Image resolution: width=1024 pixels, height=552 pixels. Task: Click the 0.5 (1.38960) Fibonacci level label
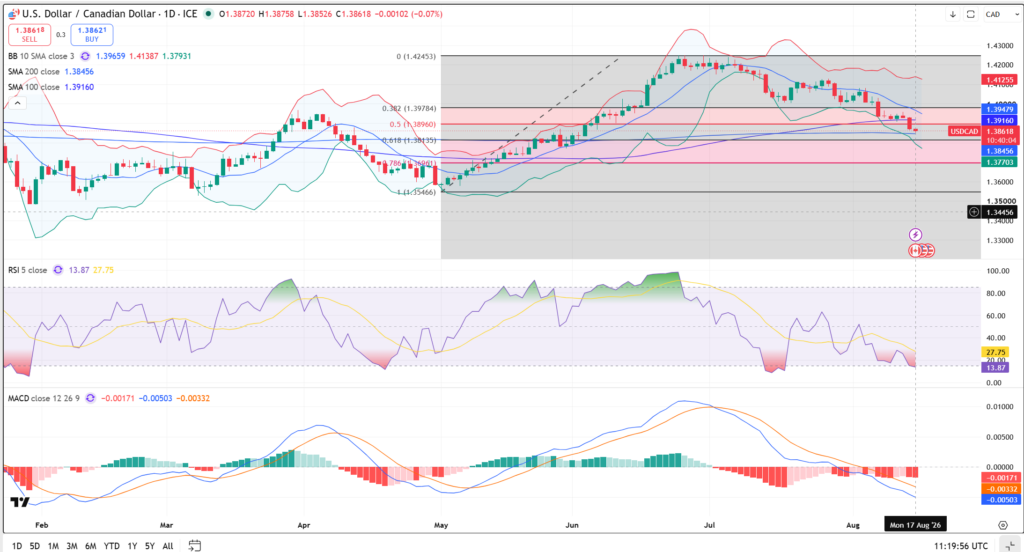(413, 124)
